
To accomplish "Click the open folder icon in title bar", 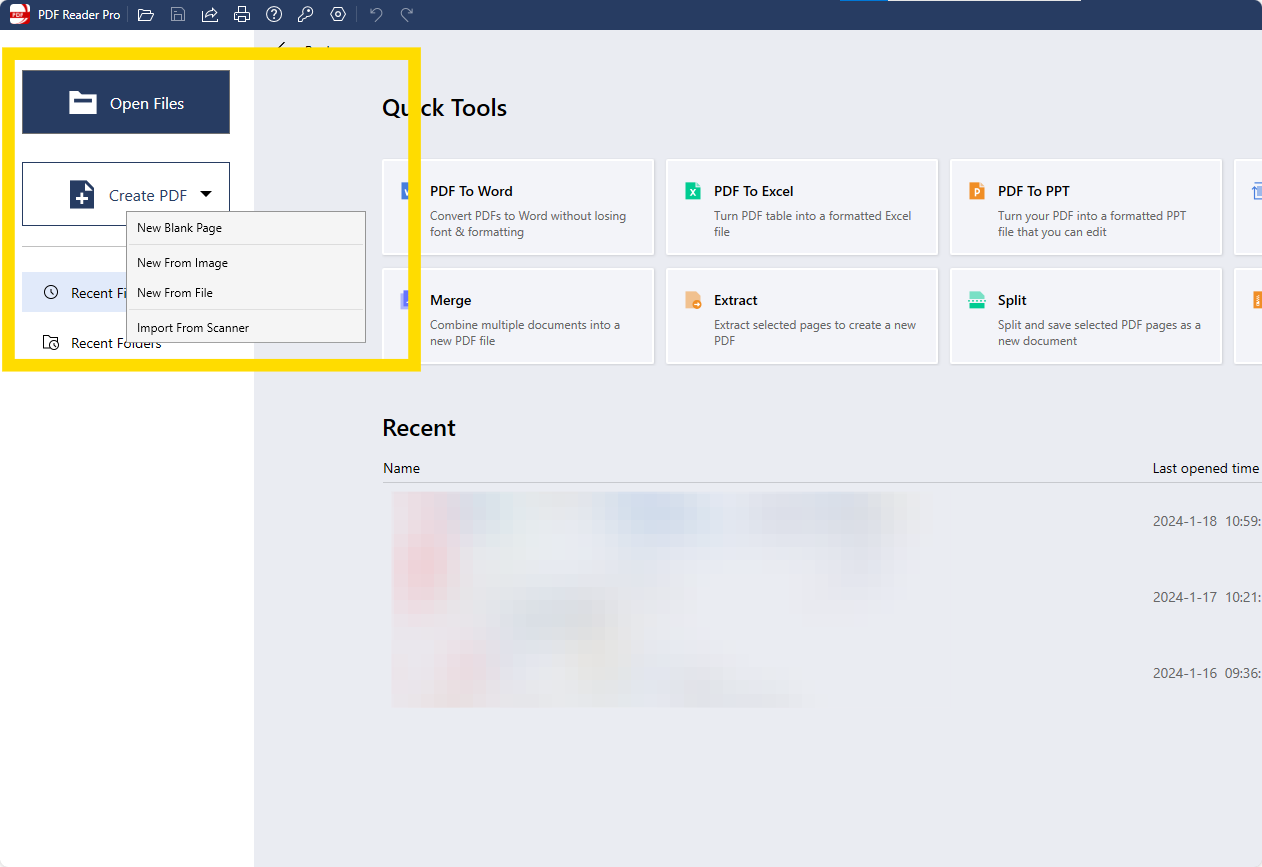I will [x=146, y=14].
